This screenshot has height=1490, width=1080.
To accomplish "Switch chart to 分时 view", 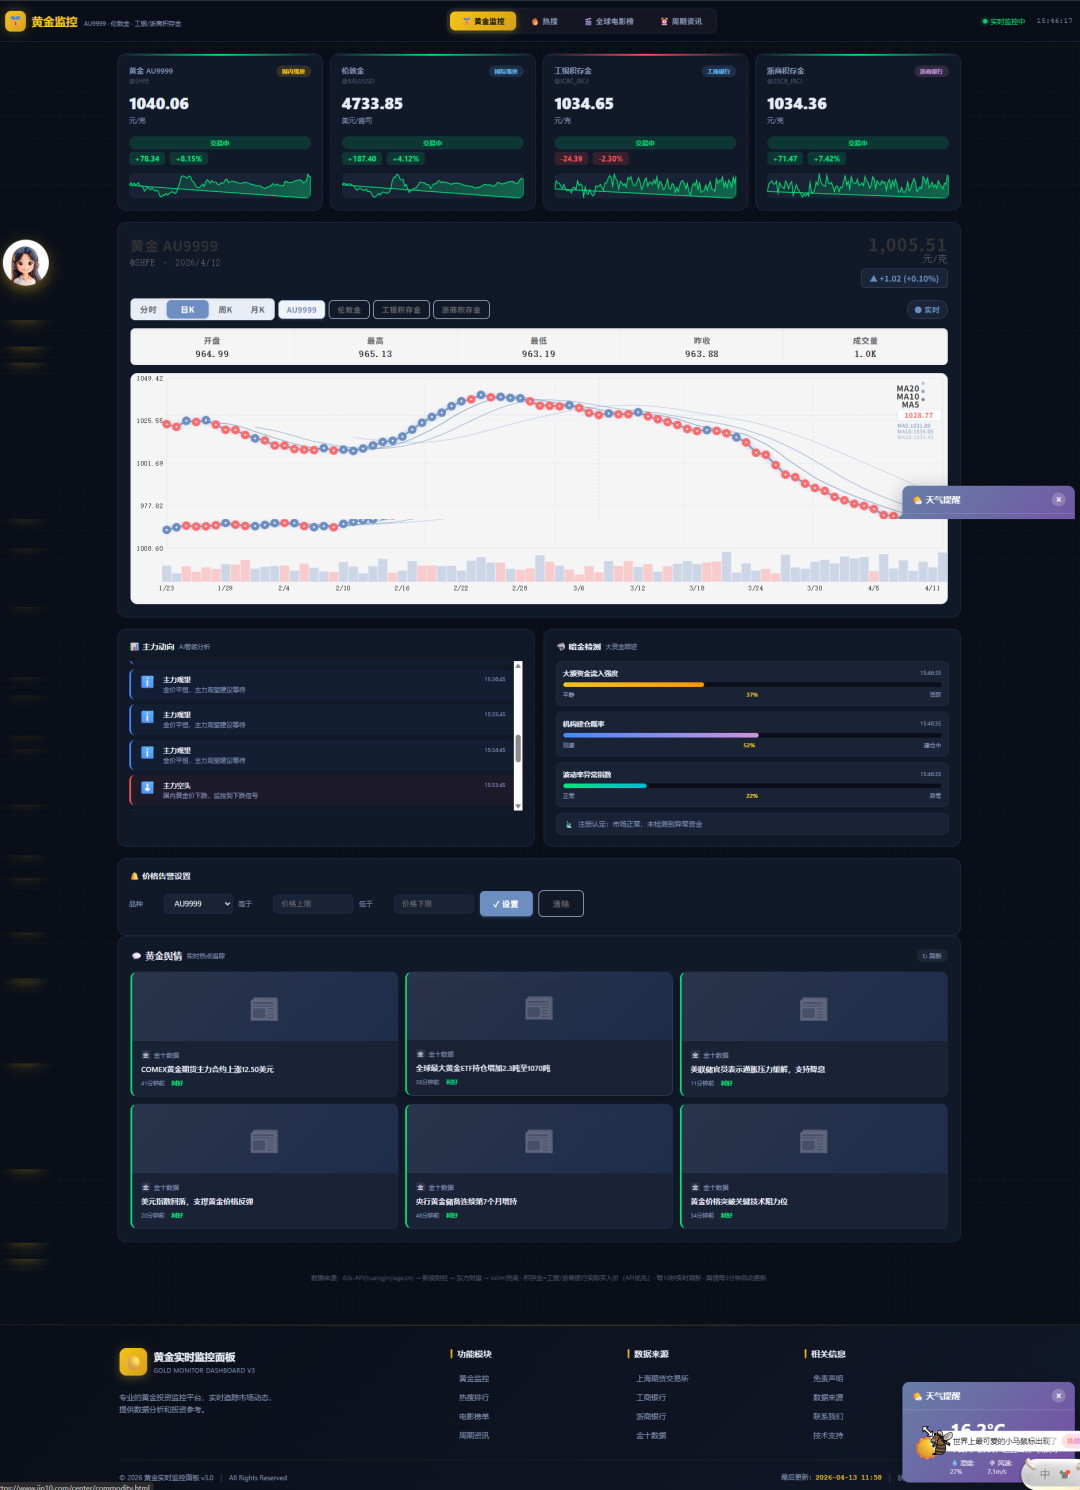I will (149, 310).
